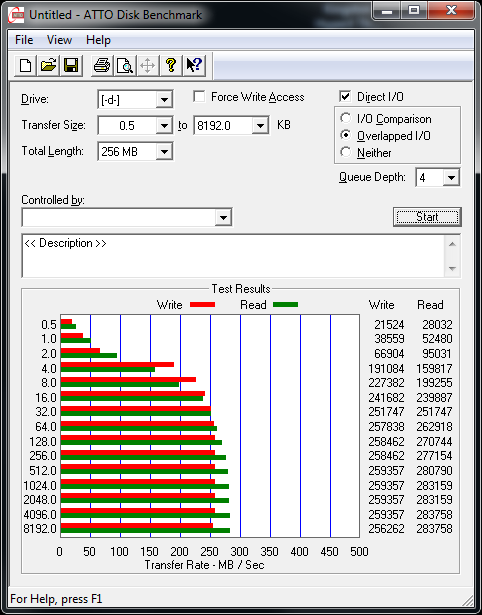Click the Description box scroll down arrow

[x=452, y=269]
